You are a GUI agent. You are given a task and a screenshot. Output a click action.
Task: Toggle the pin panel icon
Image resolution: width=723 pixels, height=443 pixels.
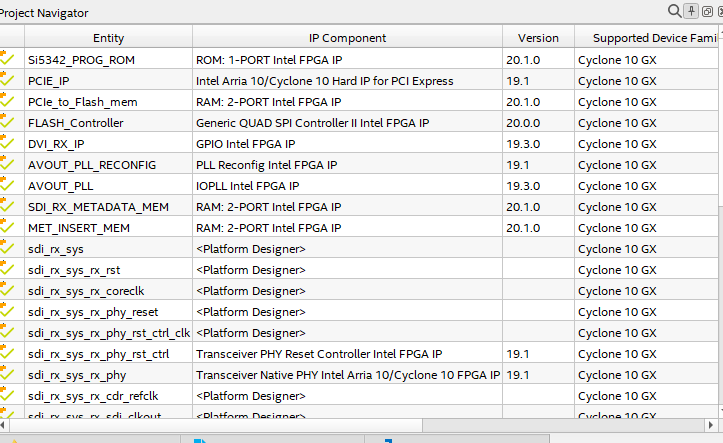[691, 11]
